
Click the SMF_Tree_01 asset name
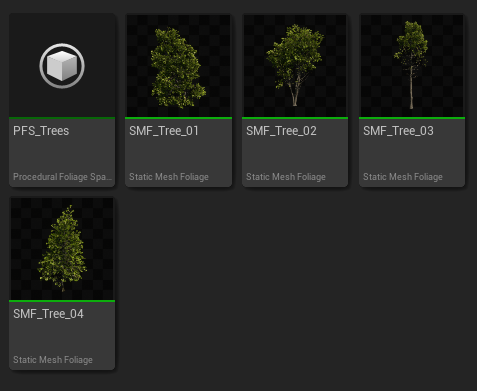tap(164, 131)
